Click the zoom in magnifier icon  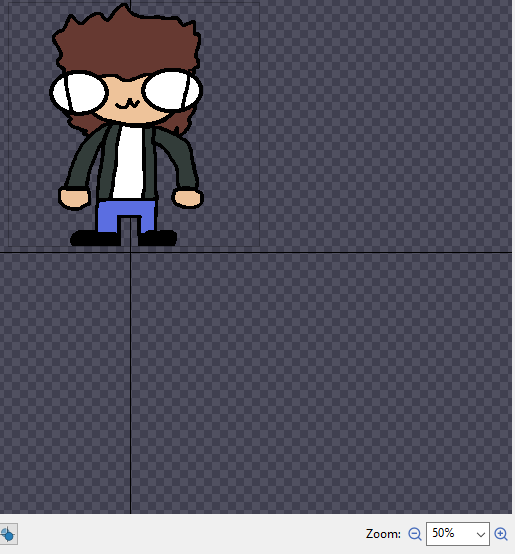pos(501,534)
